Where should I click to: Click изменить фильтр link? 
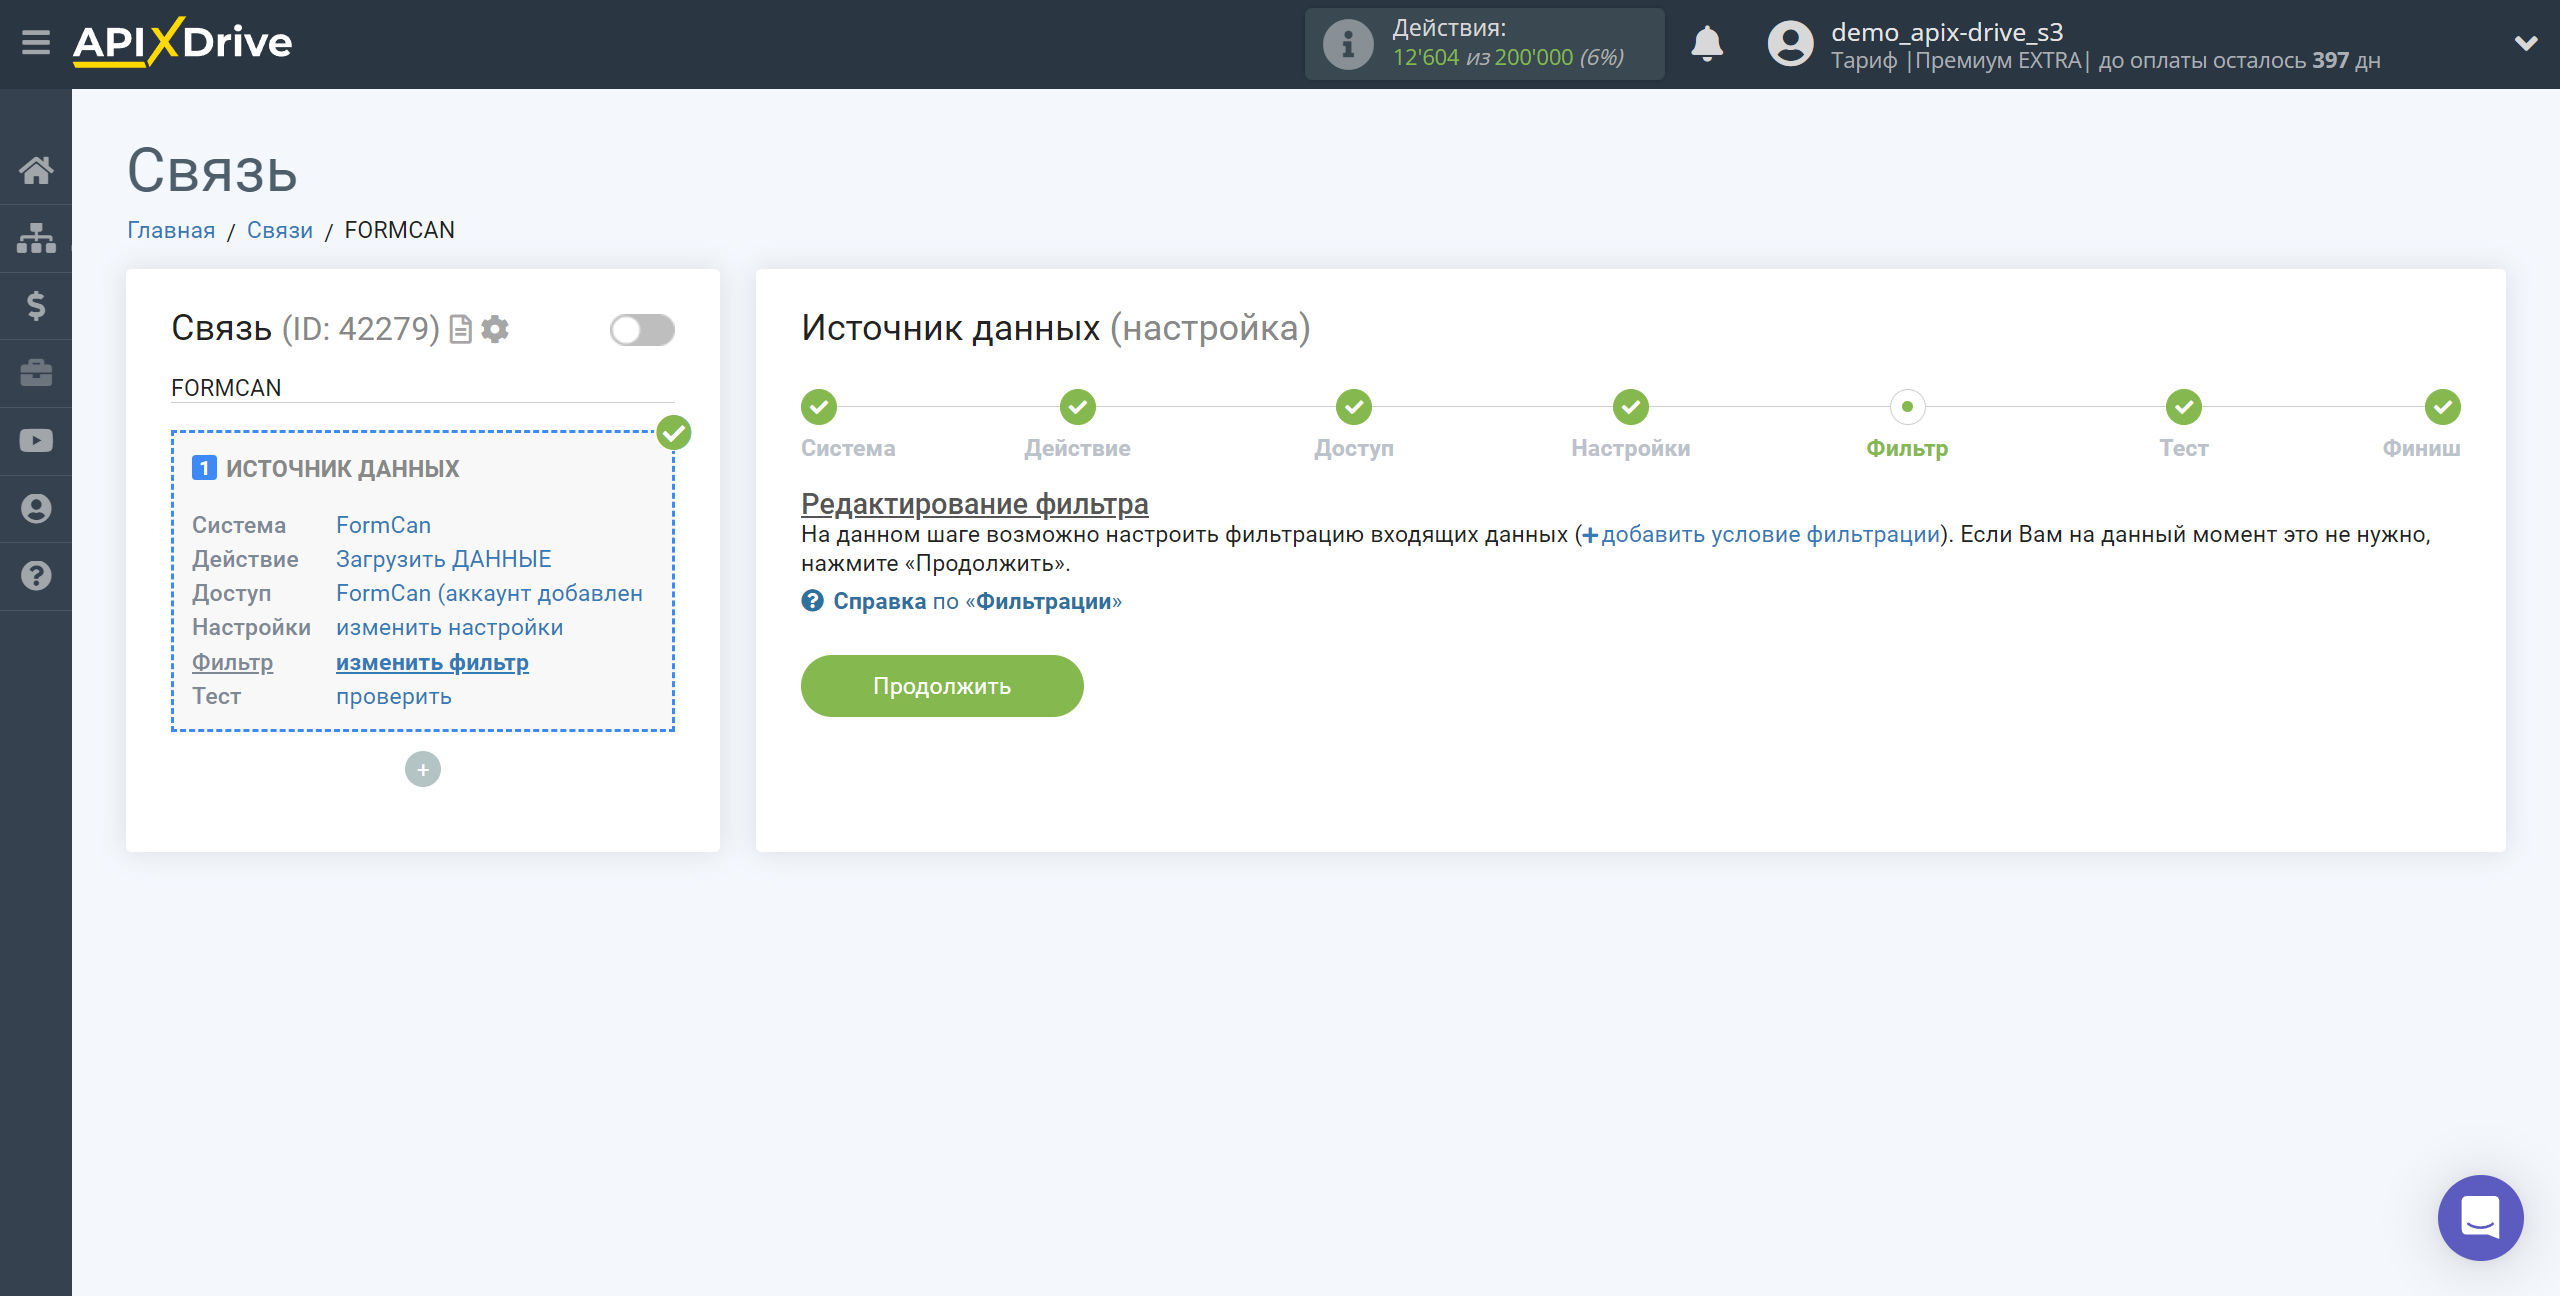tap(432, 662)
